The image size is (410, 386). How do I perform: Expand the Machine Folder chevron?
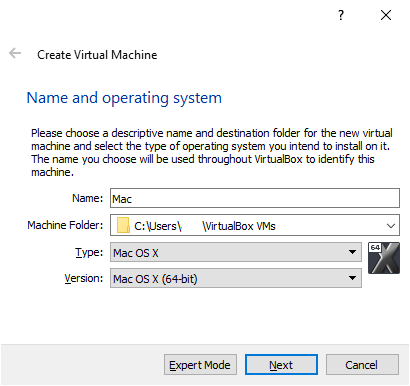[391, 226]
